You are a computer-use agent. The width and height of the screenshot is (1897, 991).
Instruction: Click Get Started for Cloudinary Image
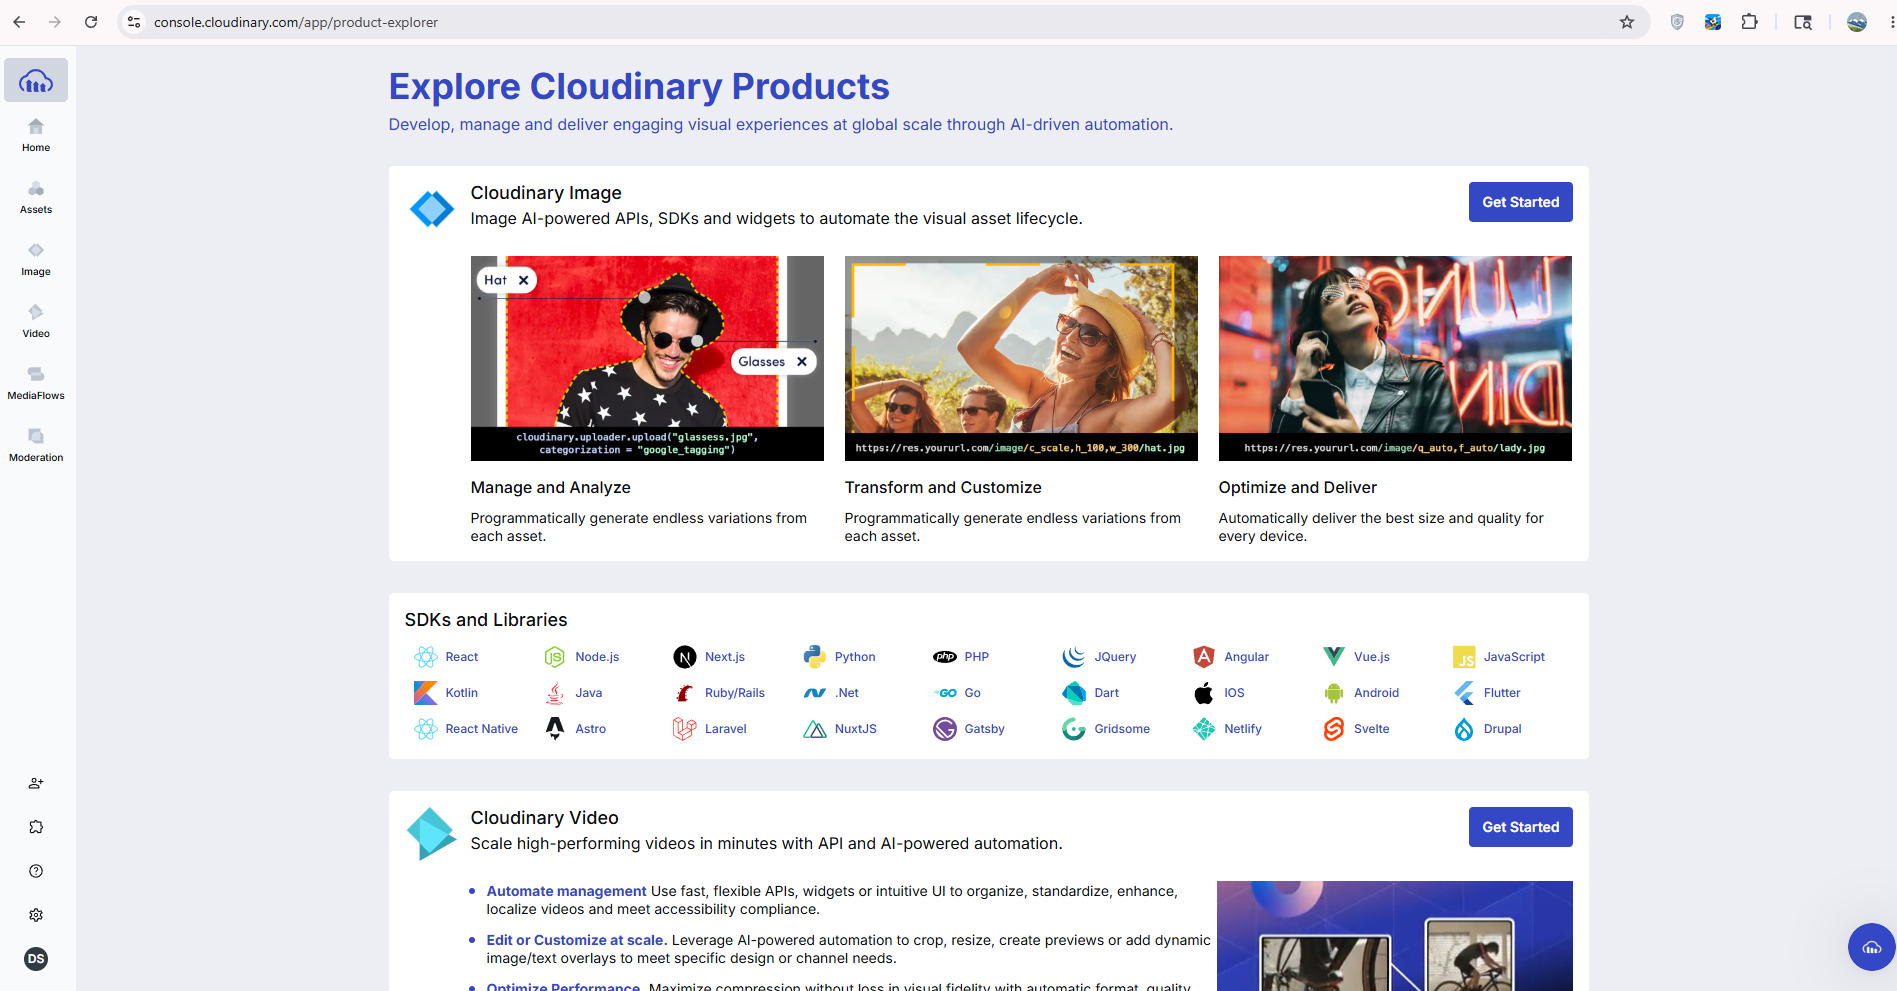pyautogui.click(x=1520, y=202)
